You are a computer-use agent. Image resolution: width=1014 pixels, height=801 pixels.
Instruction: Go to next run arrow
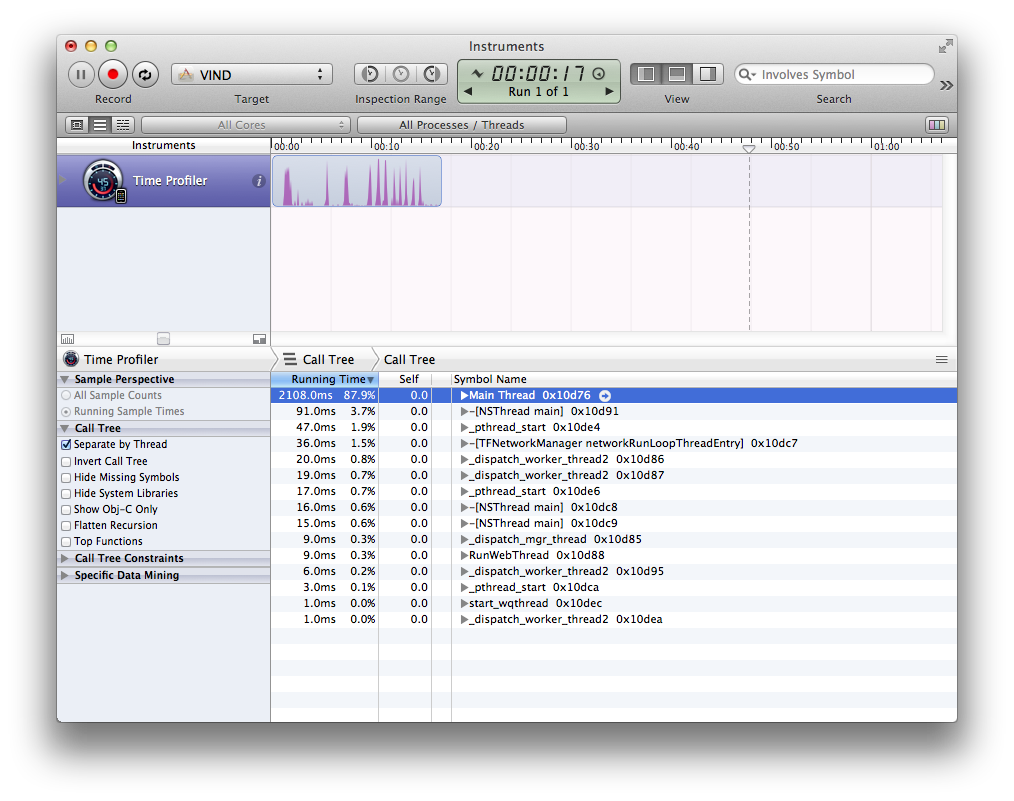point(609,92)
